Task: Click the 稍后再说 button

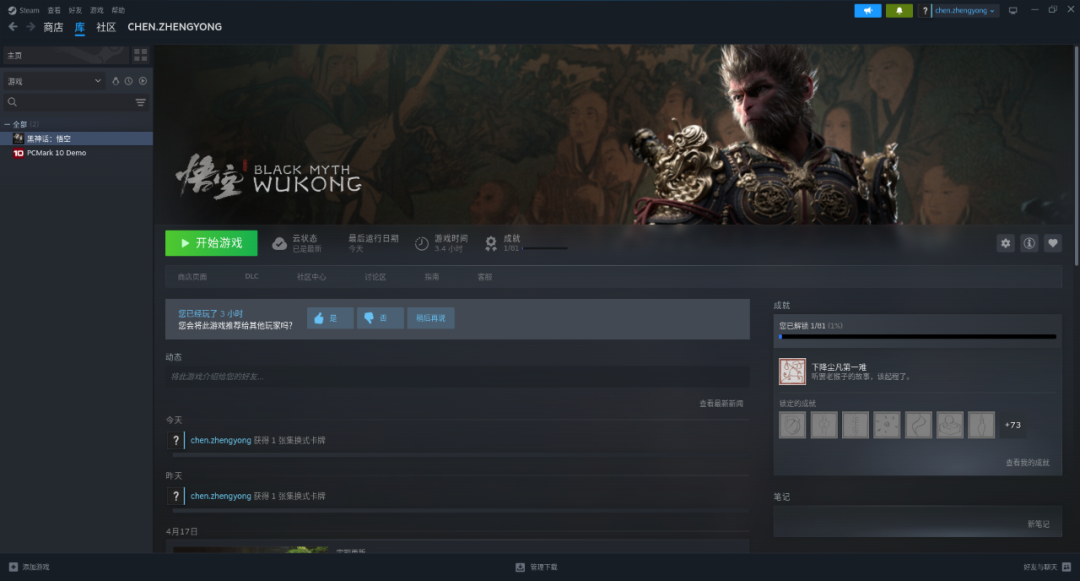Action: (430, 318)
